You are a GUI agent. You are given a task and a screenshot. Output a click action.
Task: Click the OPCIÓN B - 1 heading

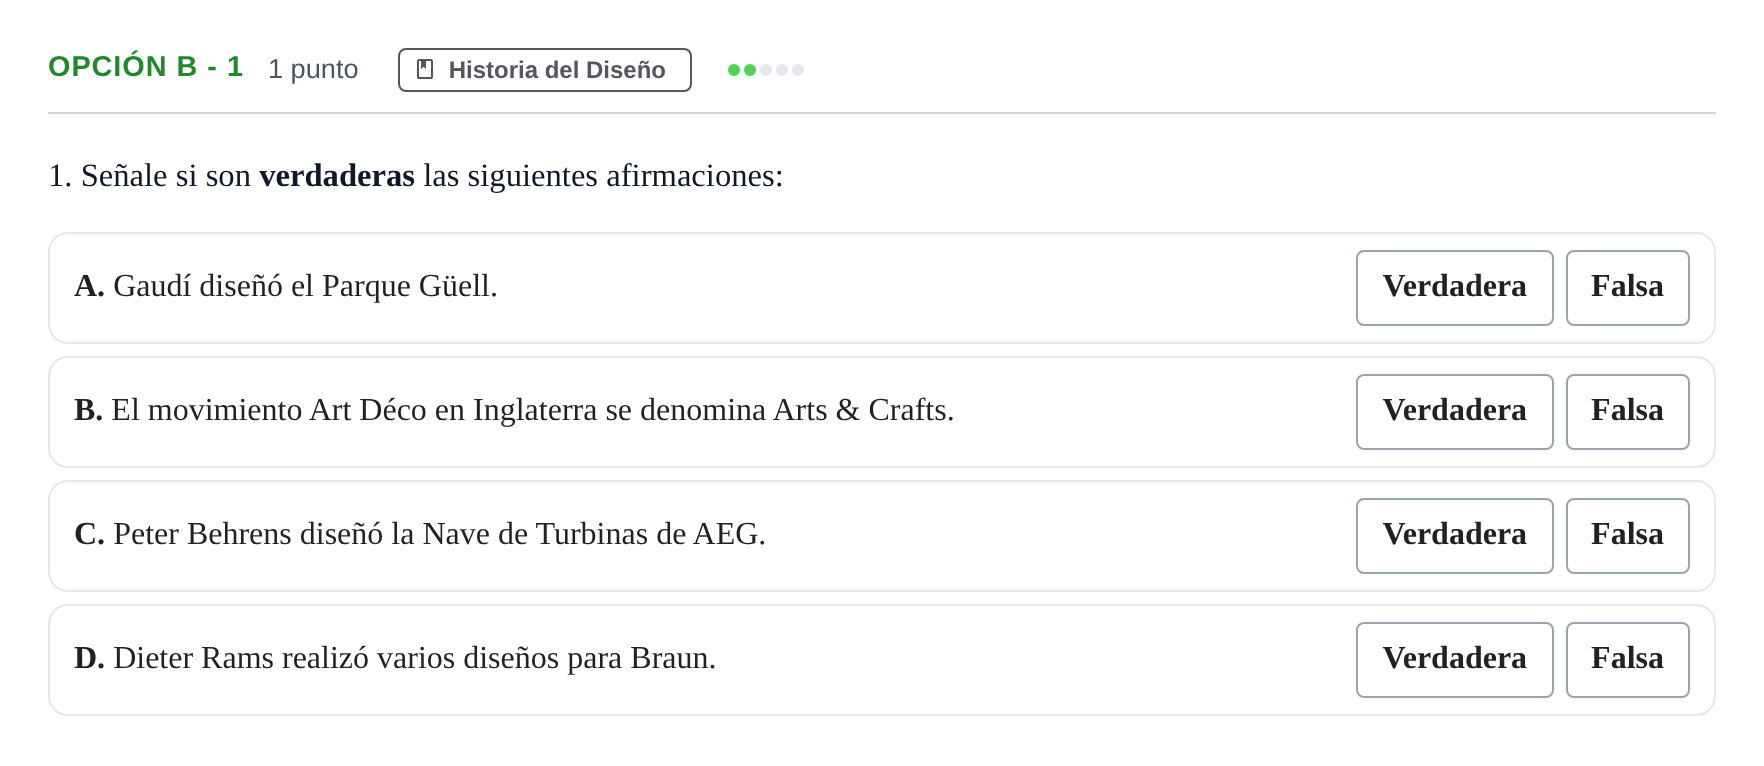[146, 67]
